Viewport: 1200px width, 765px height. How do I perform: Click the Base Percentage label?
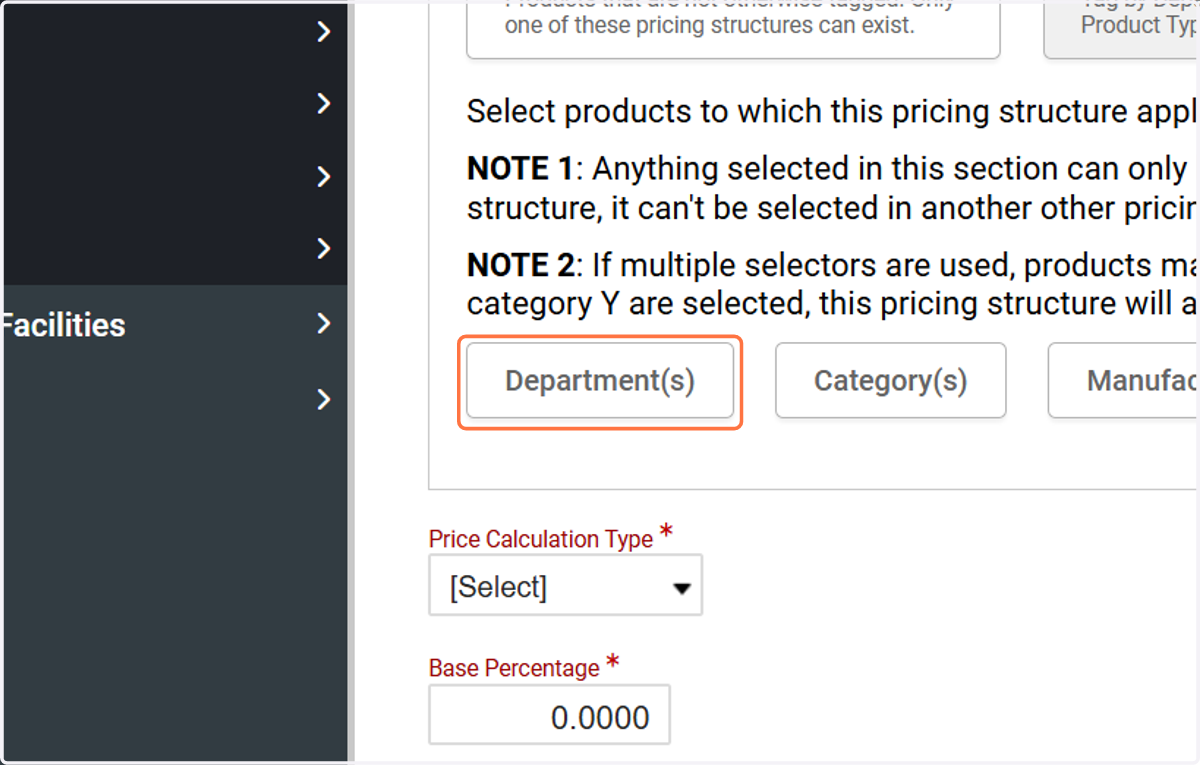point(514,668)
